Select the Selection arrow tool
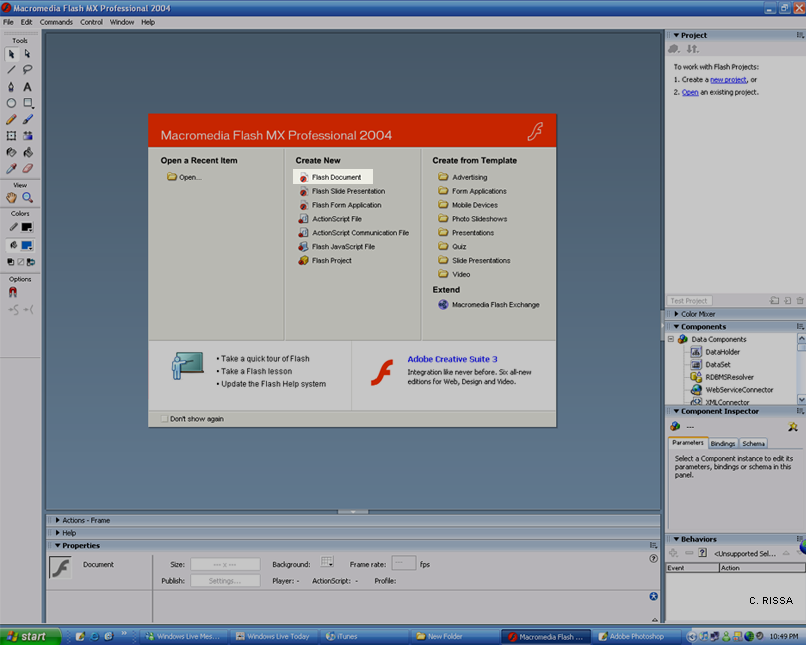Viewport: 806px width, 645px height. tap(11, 54)
